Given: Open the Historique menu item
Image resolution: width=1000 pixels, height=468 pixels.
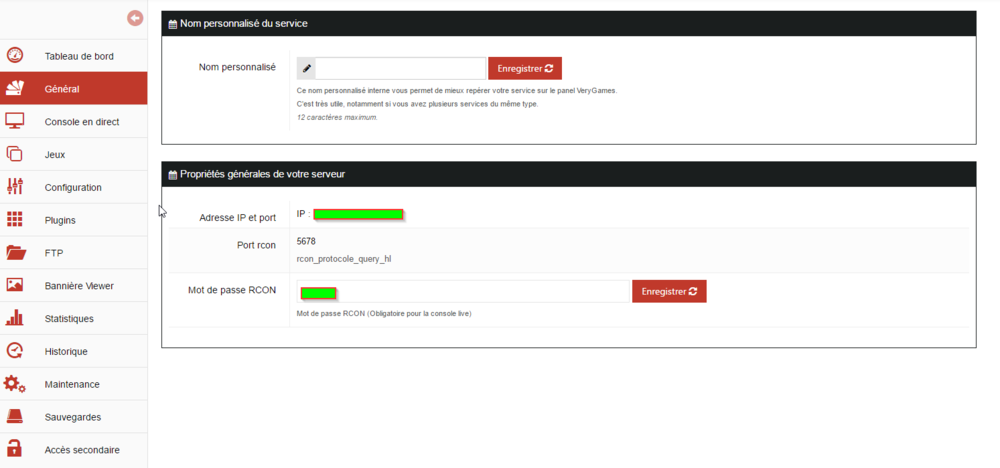Looking at the screenshot, I should click(66, 351).
